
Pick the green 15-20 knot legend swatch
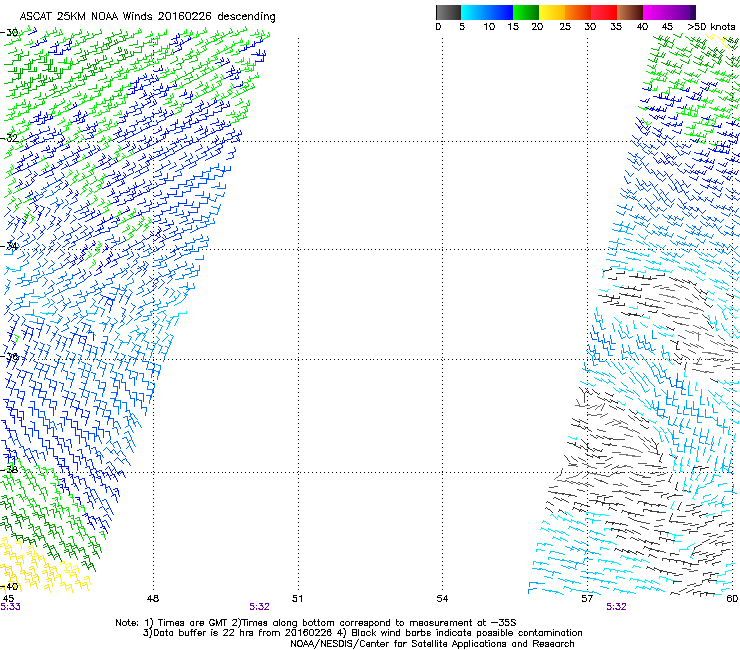[x=526, y=12]
